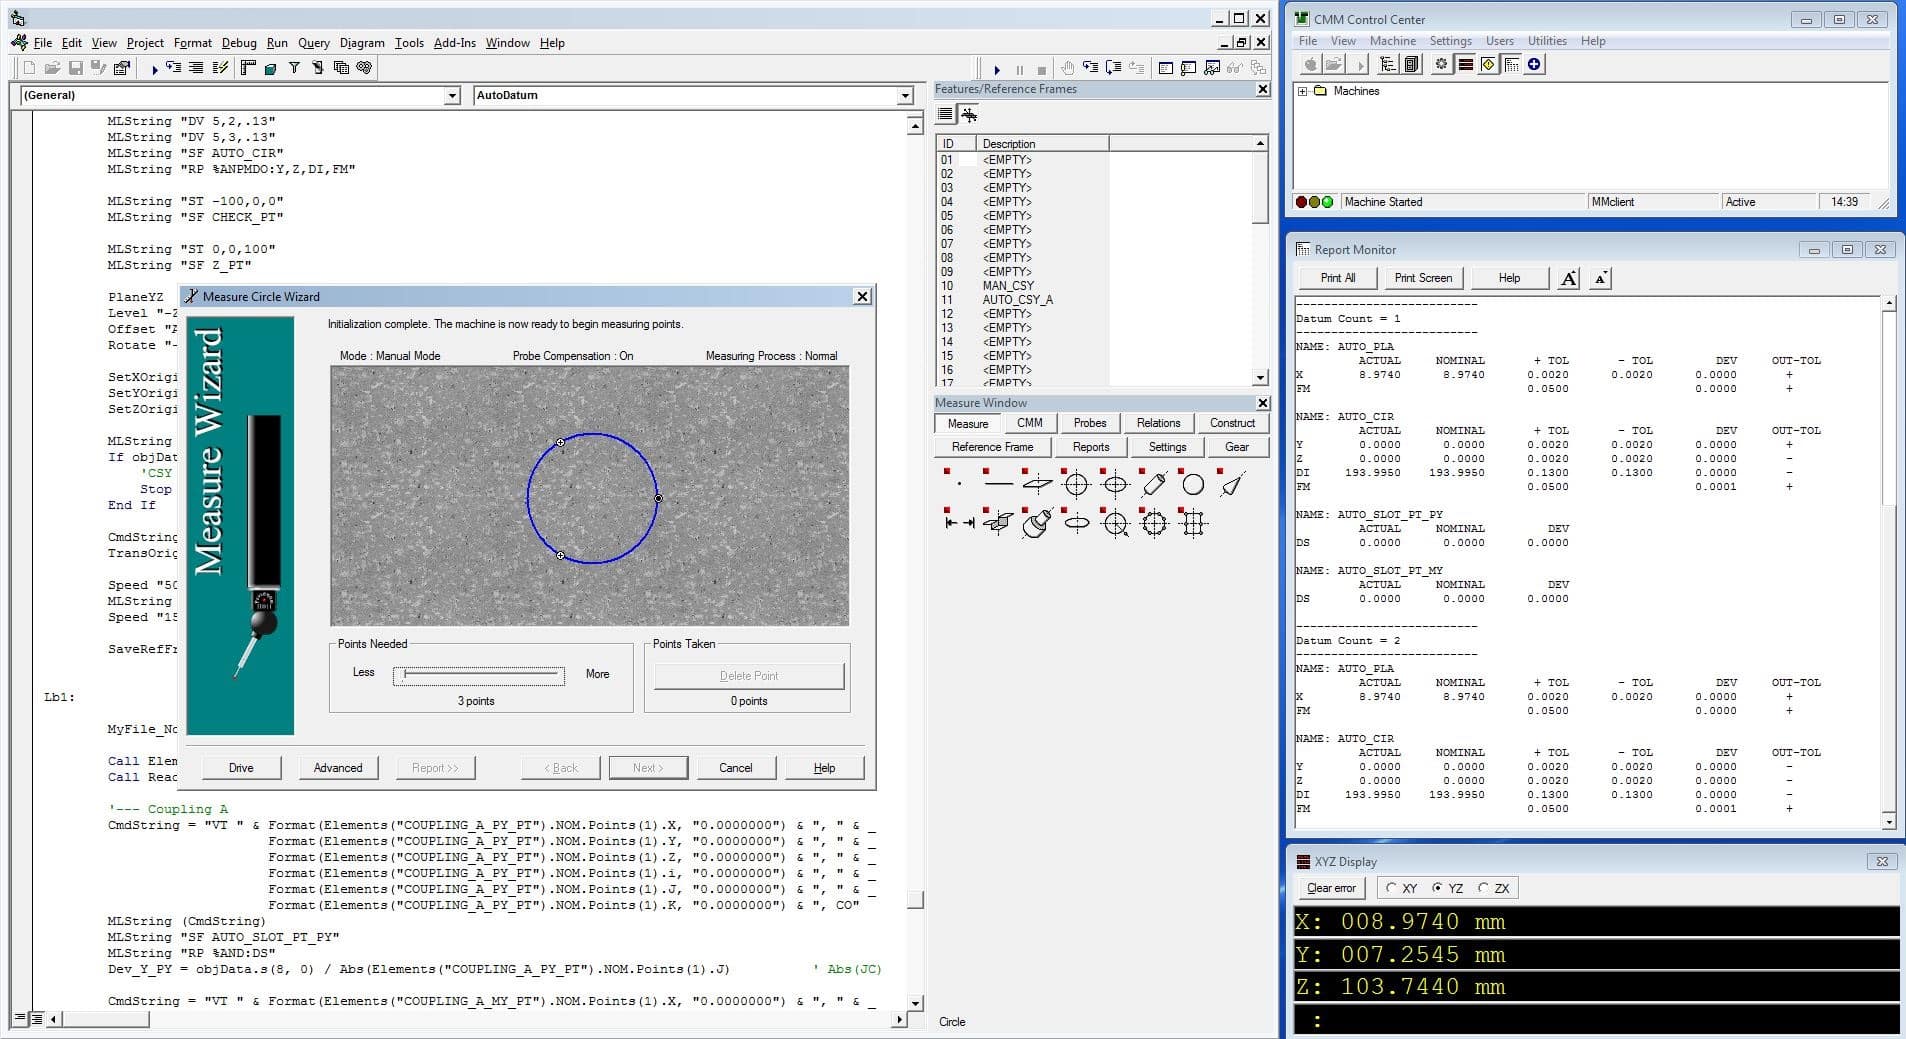
Task: Select the Line measurement icon
Action: tap(999, 483)
